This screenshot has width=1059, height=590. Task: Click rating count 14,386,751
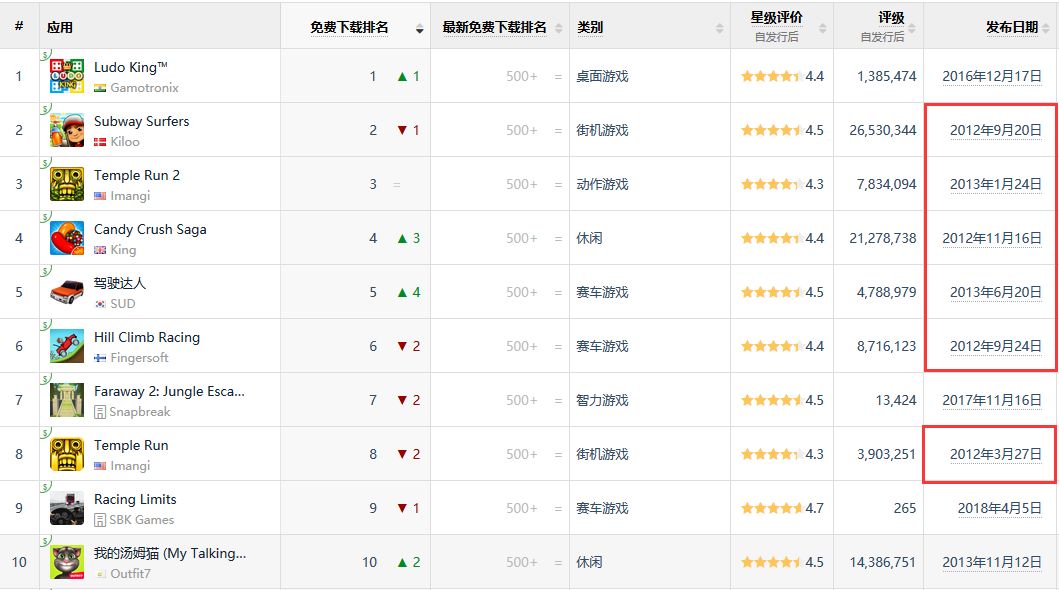click(883, 562)
